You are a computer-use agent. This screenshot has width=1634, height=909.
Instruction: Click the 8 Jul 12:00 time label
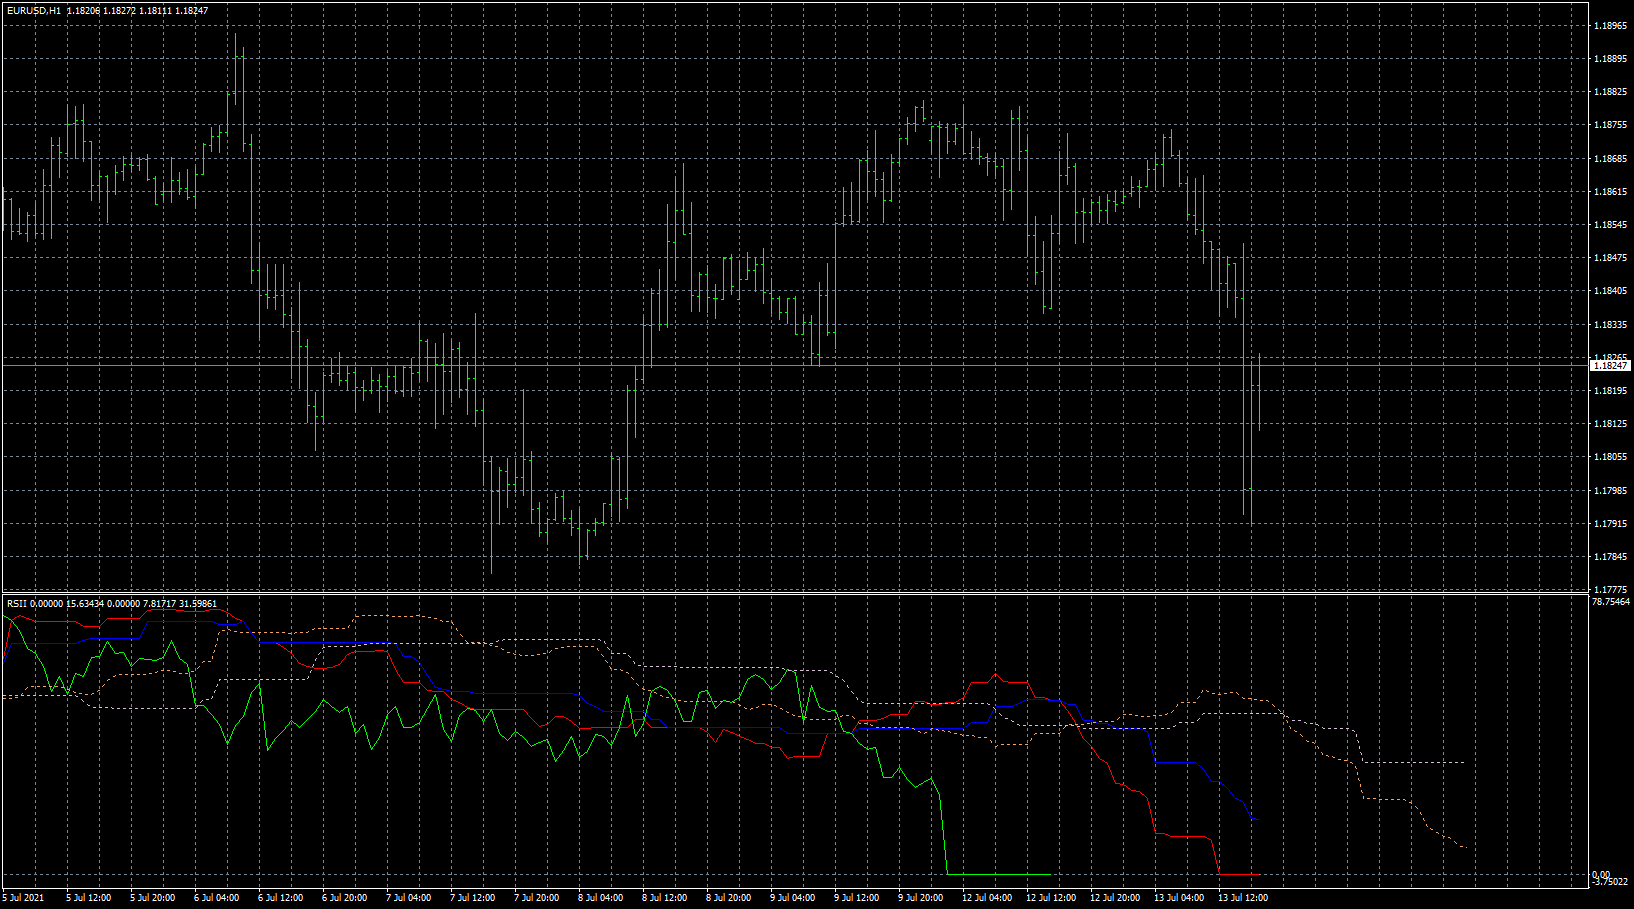(665, 898)
